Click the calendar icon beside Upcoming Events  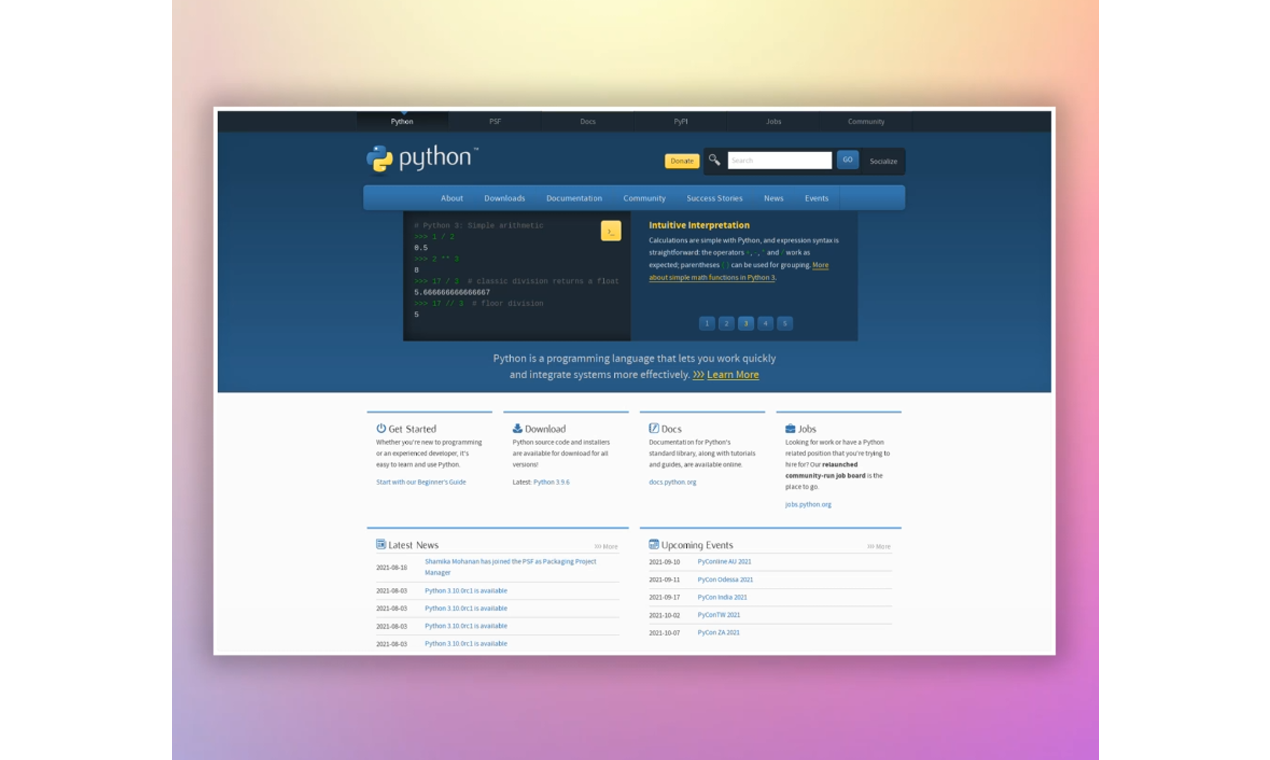654,544
